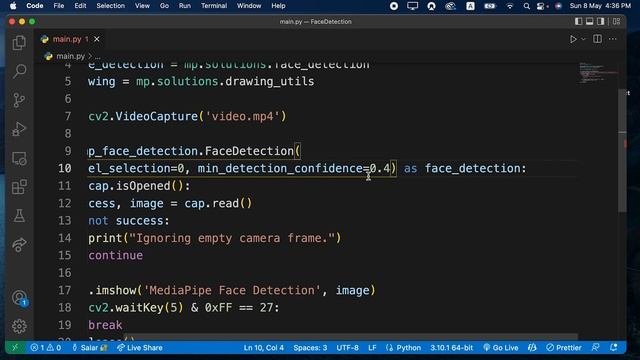Open Customize Layout icon in title bar
Image resolution: width=640 pixels, height=360 pixels.
point(616,21)
